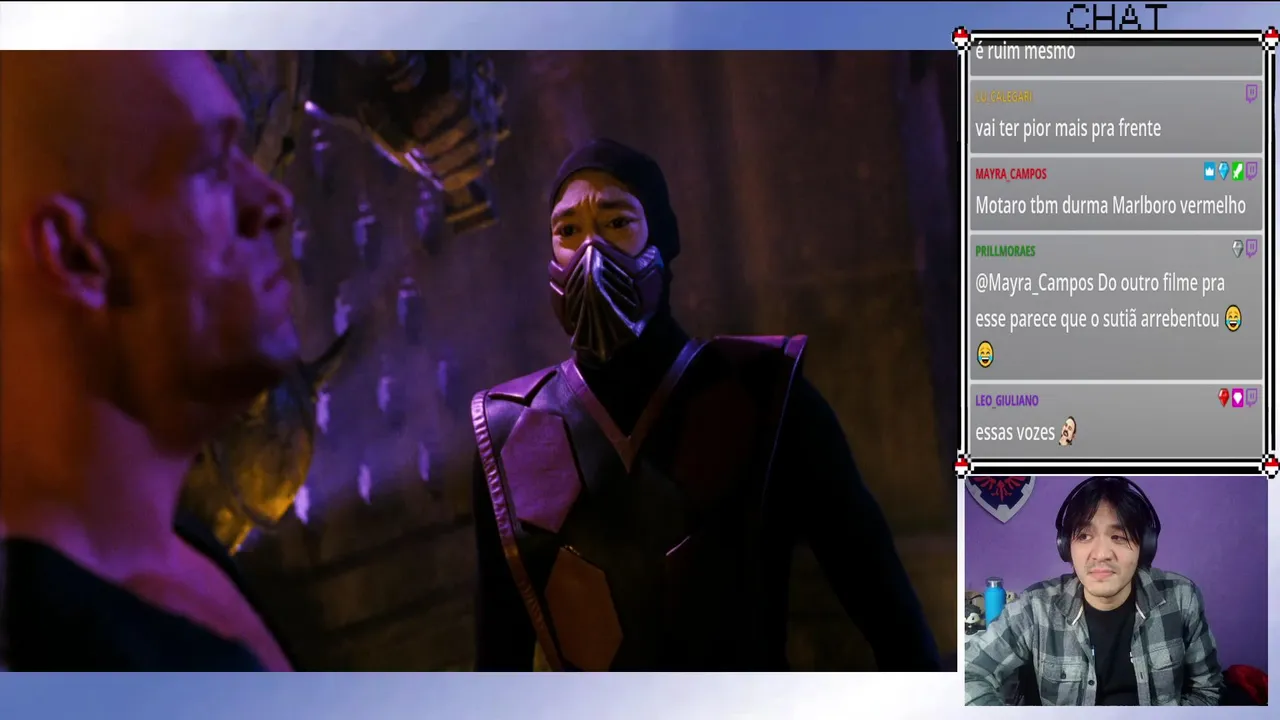Open MAYRA_CAMPOS's username in chat
Image resolution: width=1280 pixels, height=720 pixels.
click(x=1011, y=174)
